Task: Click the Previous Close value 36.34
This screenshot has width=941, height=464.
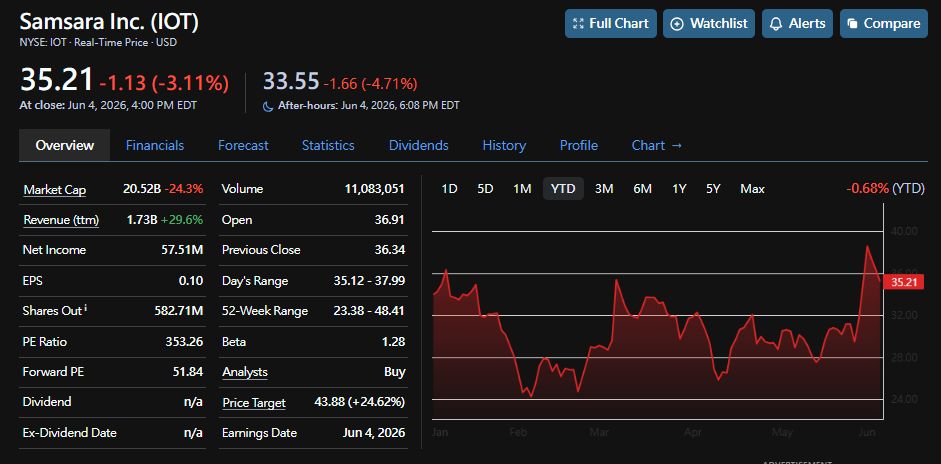Action: point(389,250)
